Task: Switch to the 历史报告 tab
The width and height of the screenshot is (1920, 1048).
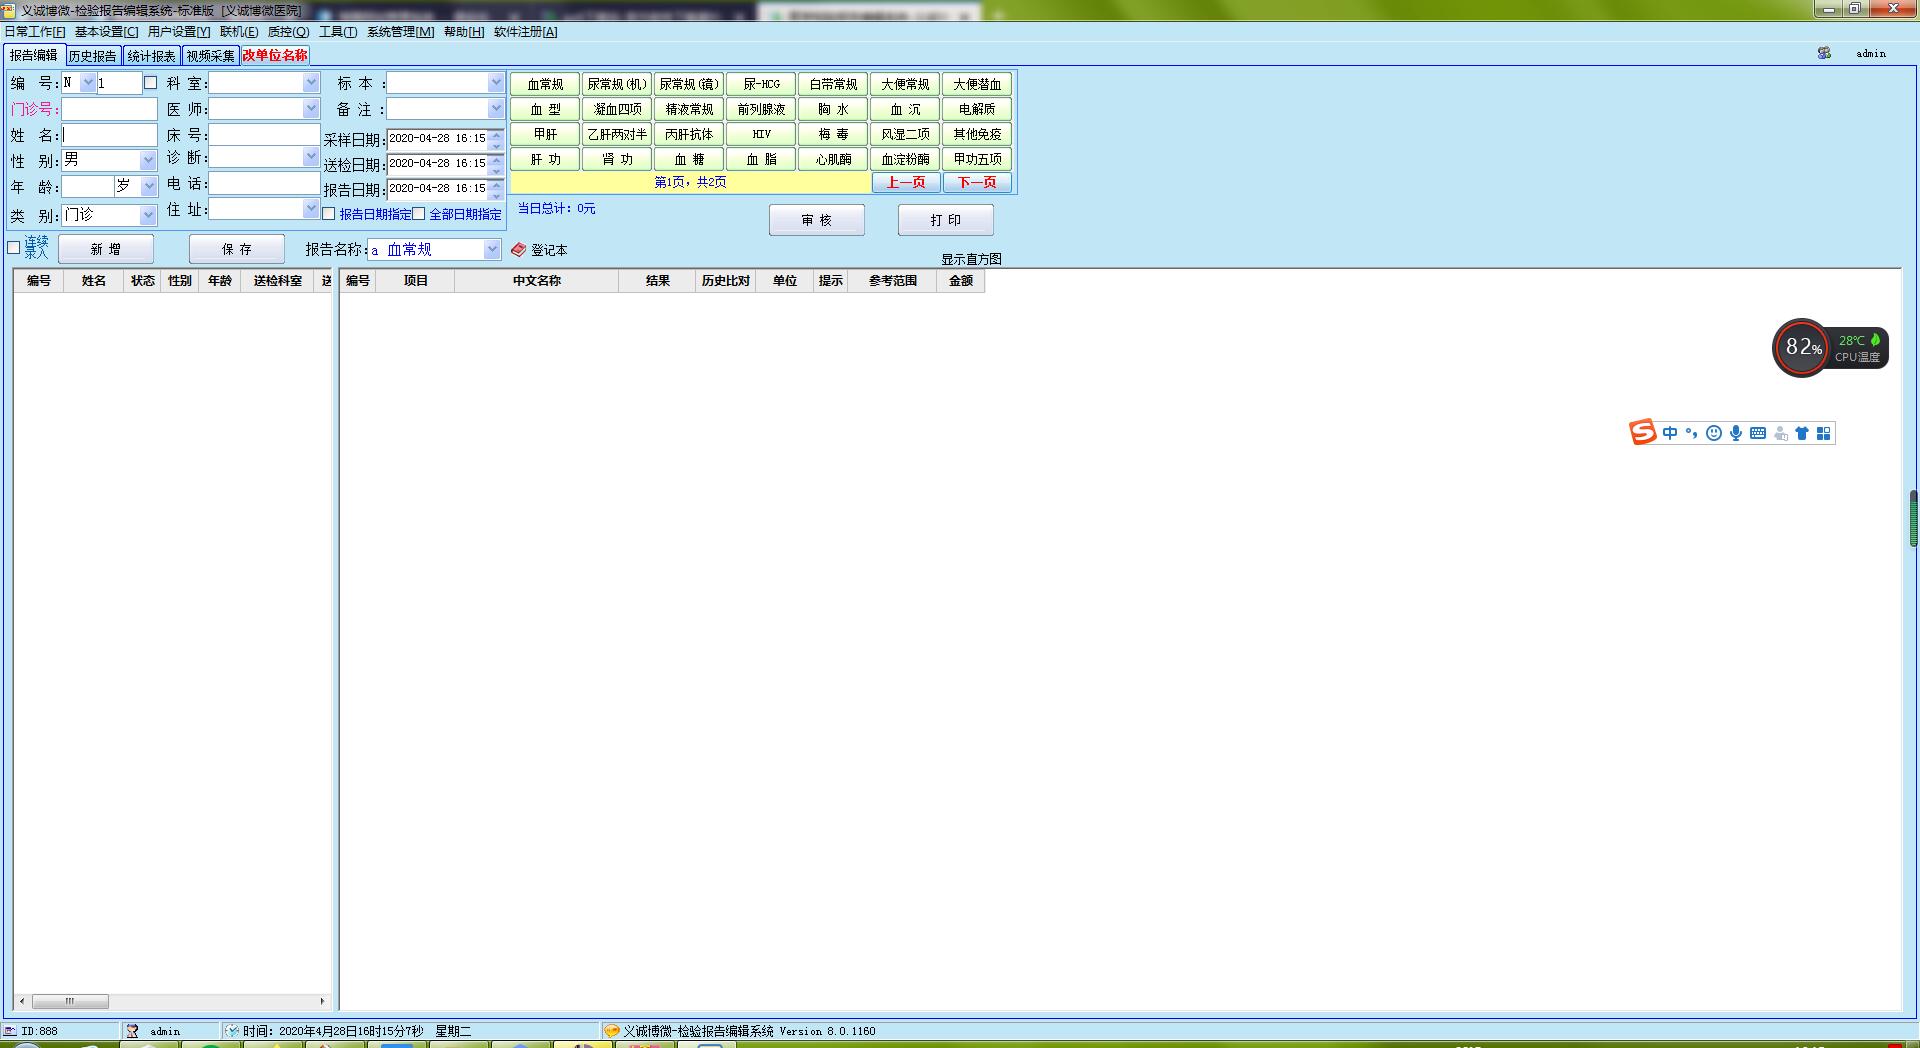Action: click(x=93, y=56)
